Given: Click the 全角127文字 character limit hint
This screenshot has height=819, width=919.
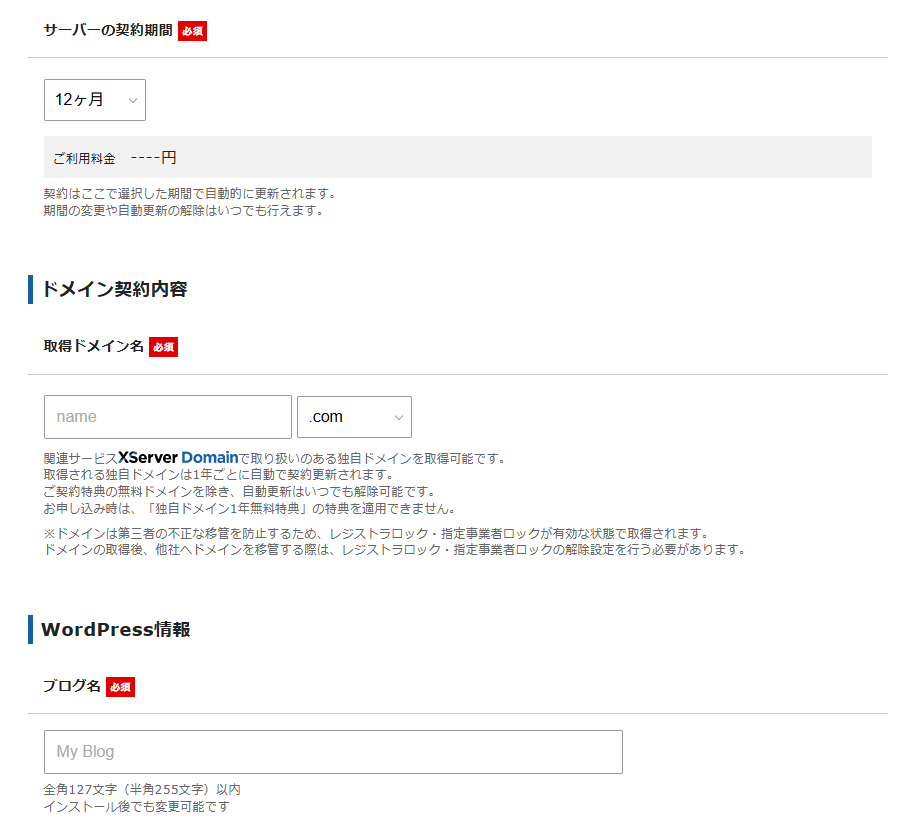Looking at the screenshot, I should click(x=142, y=789).
